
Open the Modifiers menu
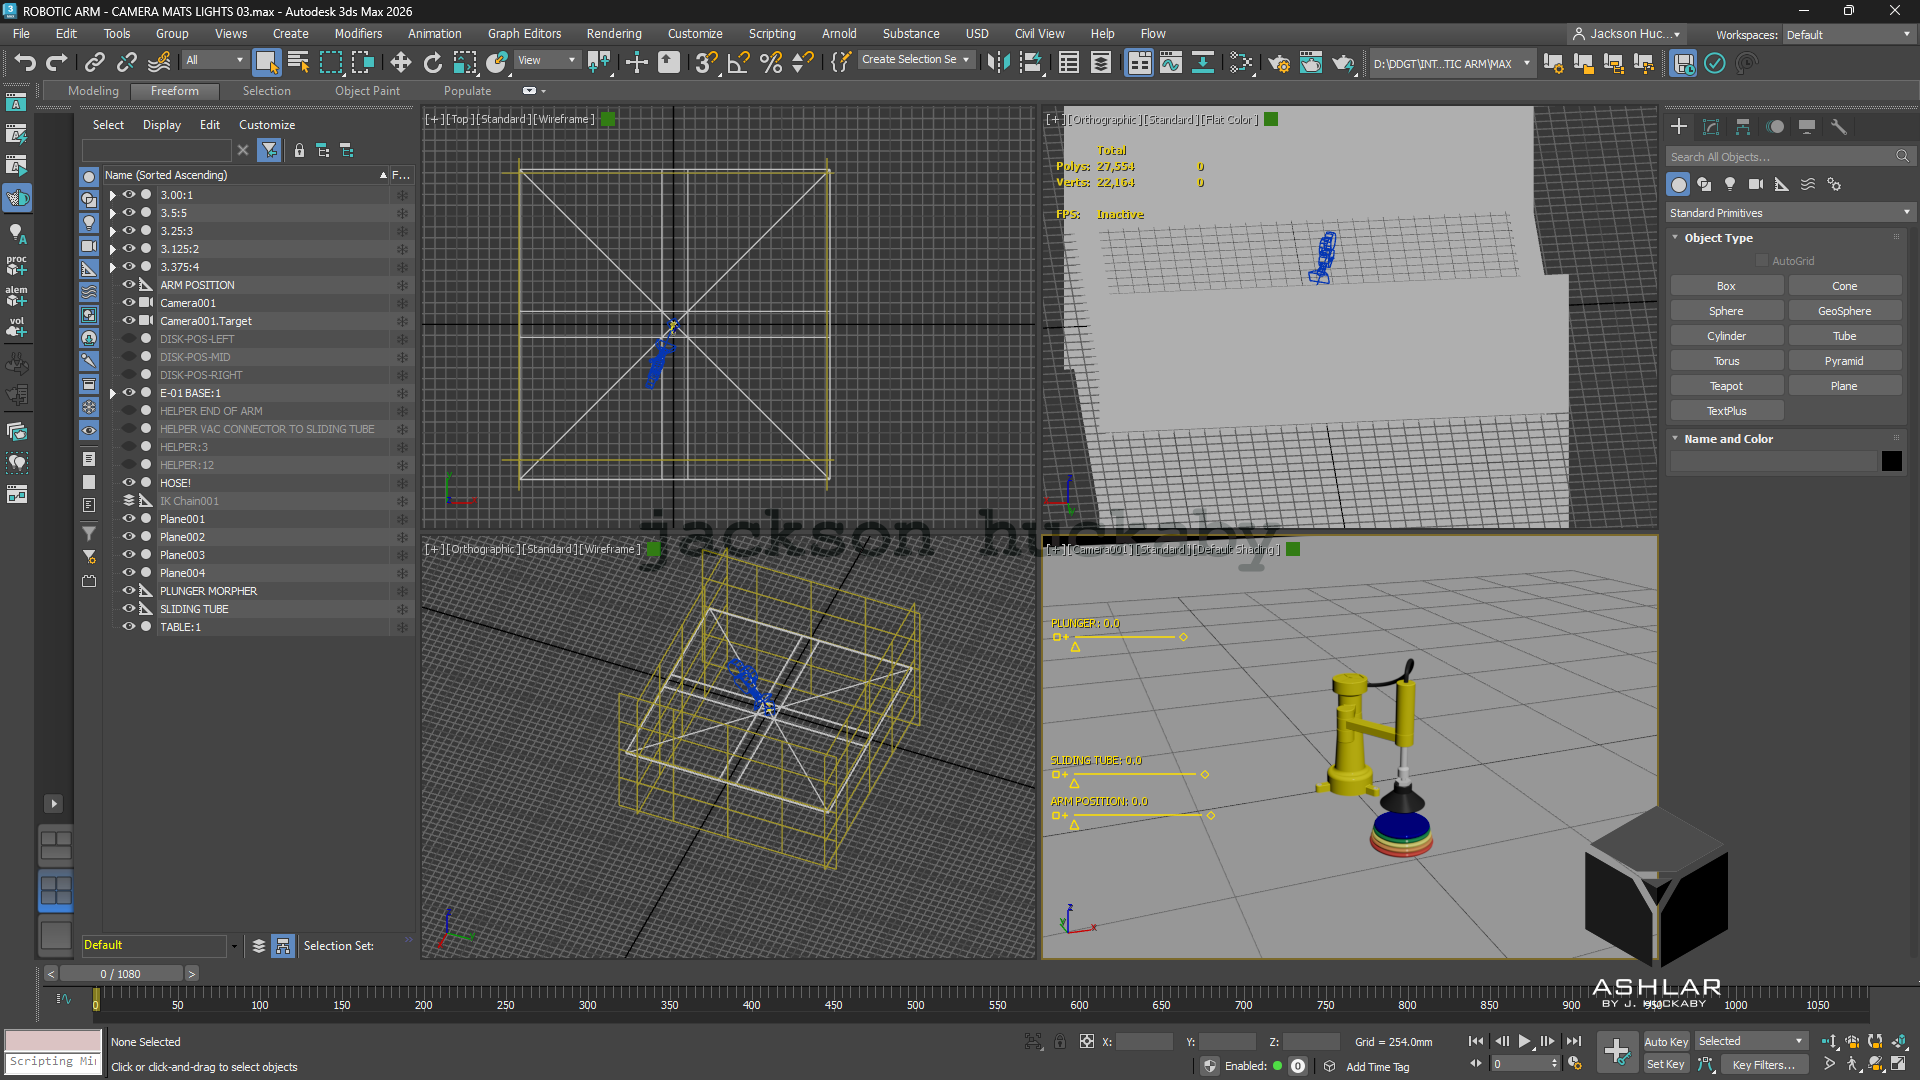[x=358, y=33]
